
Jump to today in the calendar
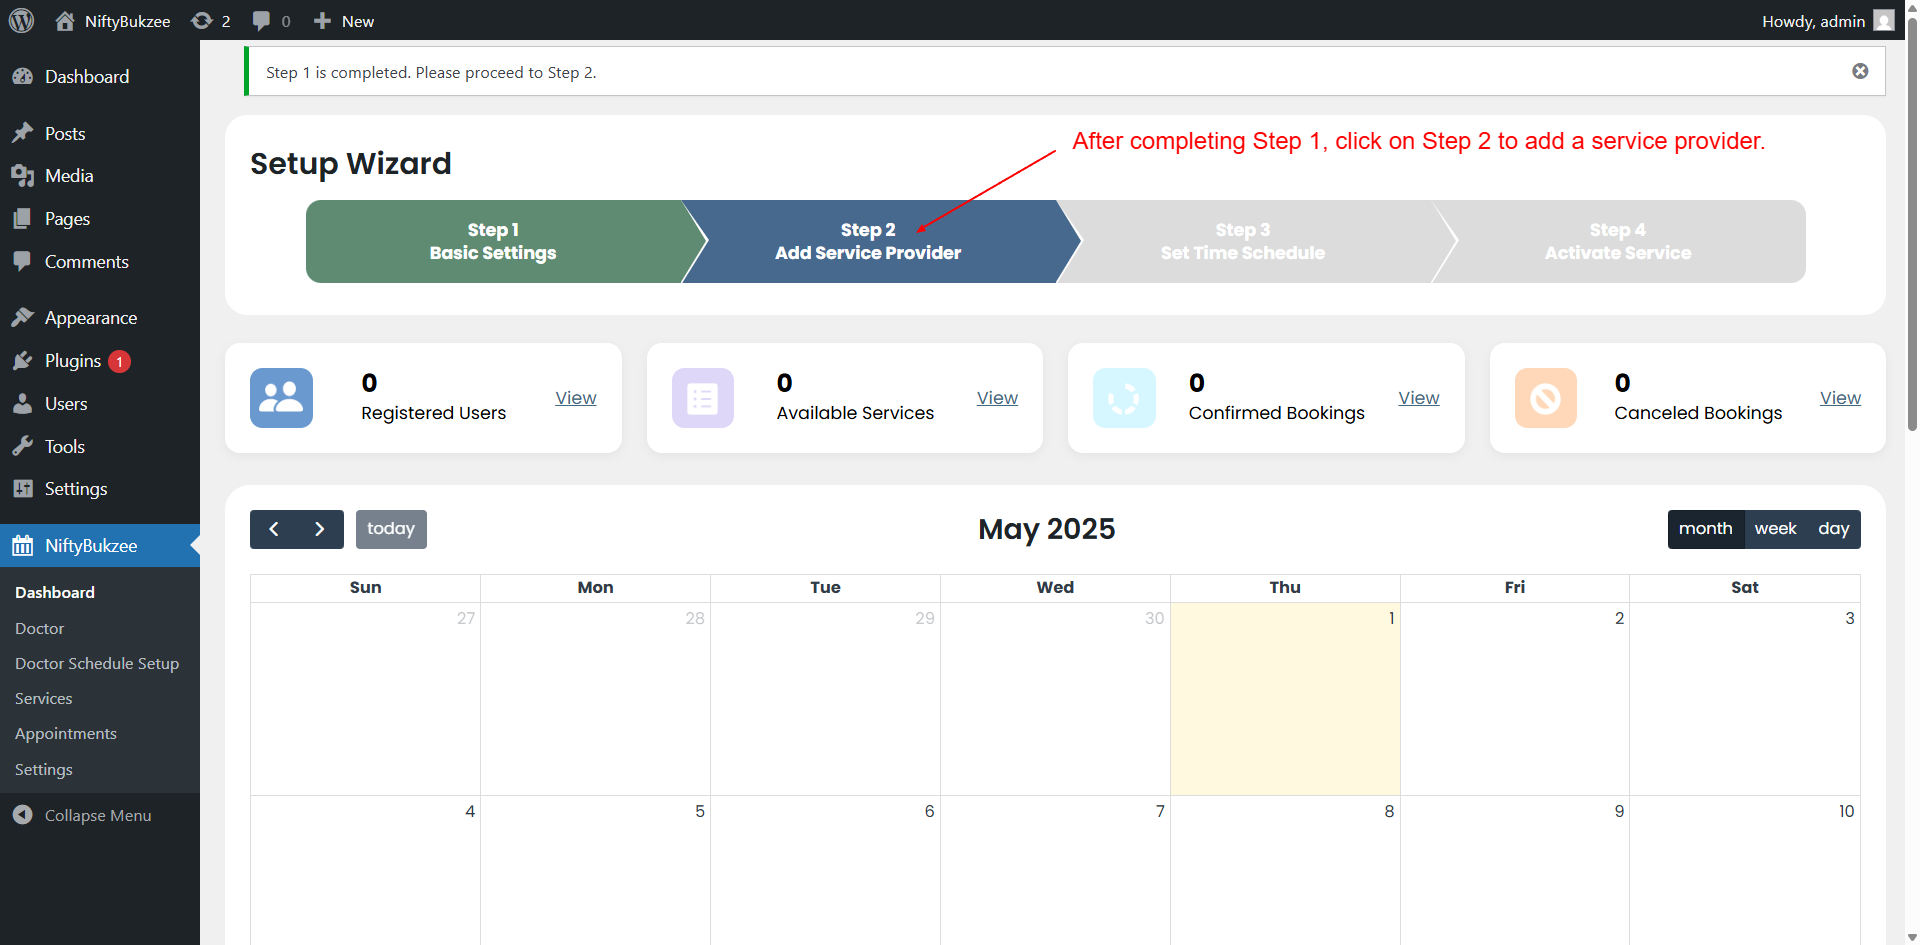click(x=391, y=529)
